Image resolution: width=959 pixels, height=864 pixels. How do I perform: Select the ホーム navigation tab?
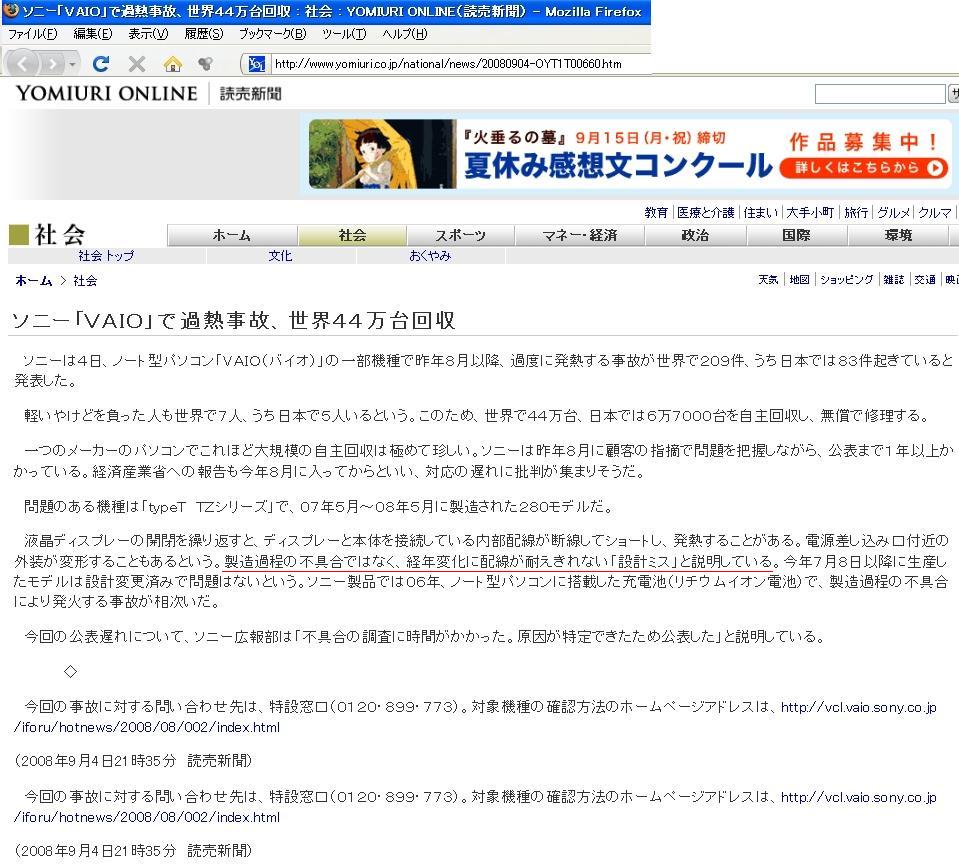coord(232,235)
